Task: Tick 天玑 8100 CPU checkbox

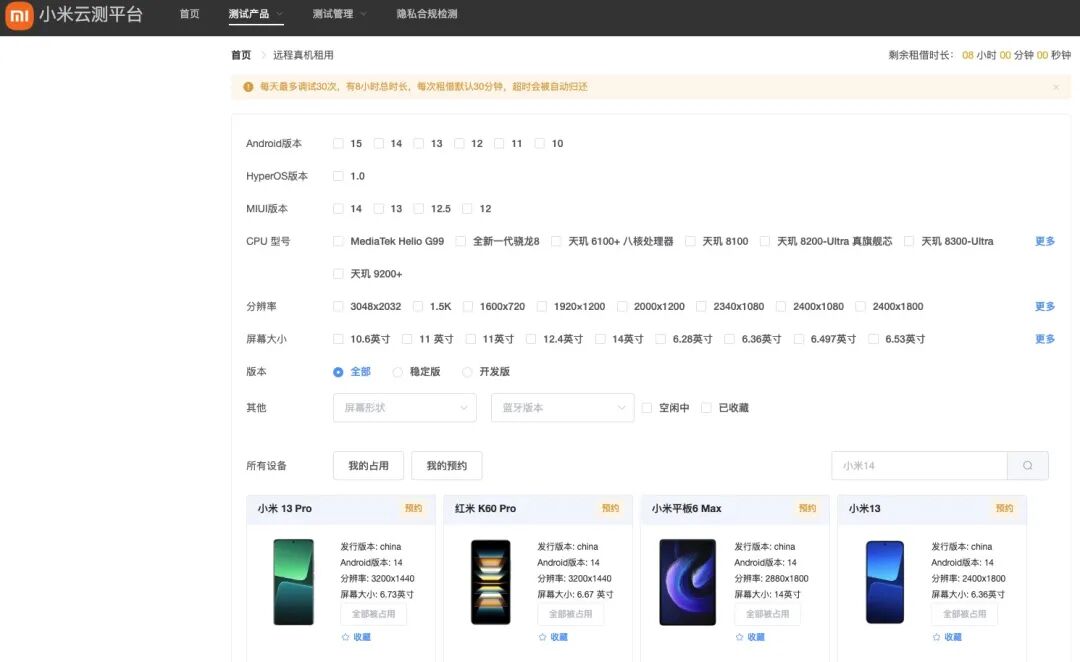Action: coord(690,241)
